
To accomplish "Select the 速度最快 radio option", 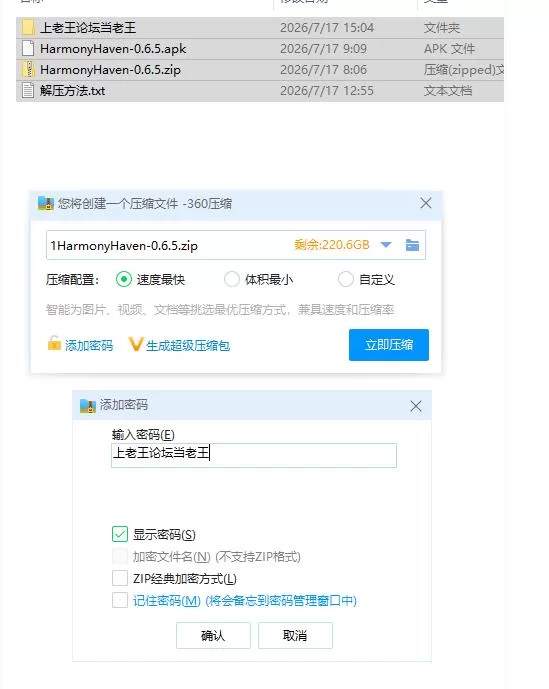I will click(124, 279).
